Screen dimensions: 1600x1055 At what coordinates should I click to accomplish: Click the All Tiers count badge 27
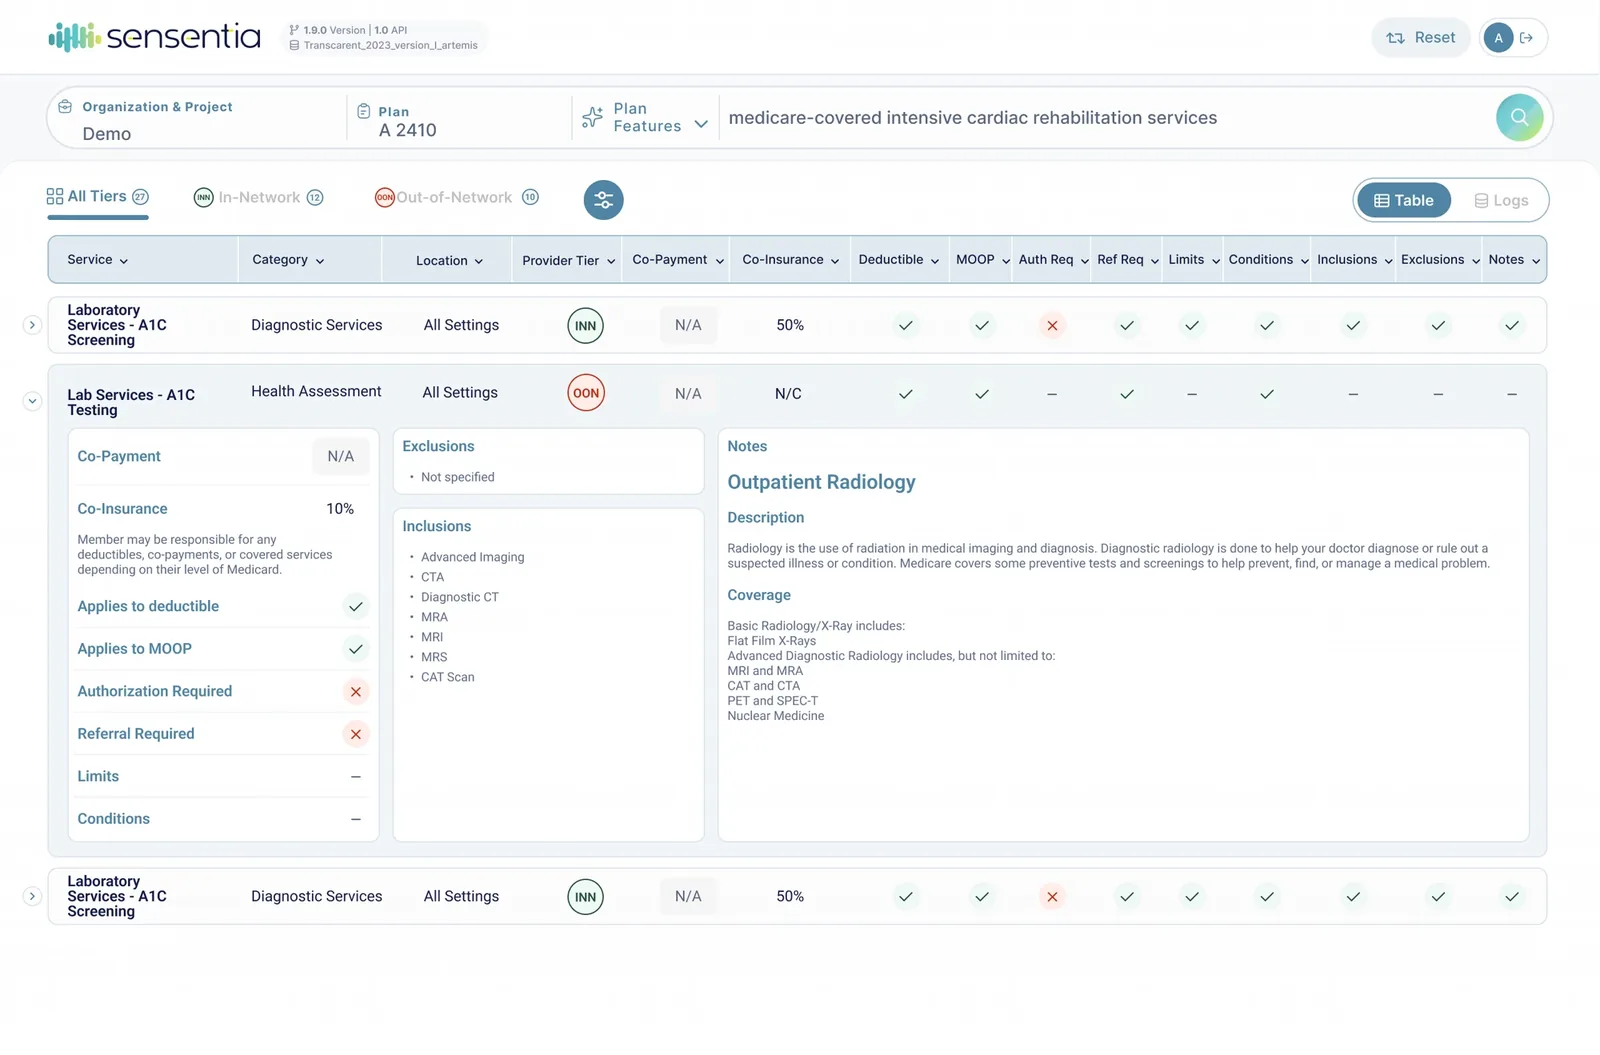pos(141,196)
